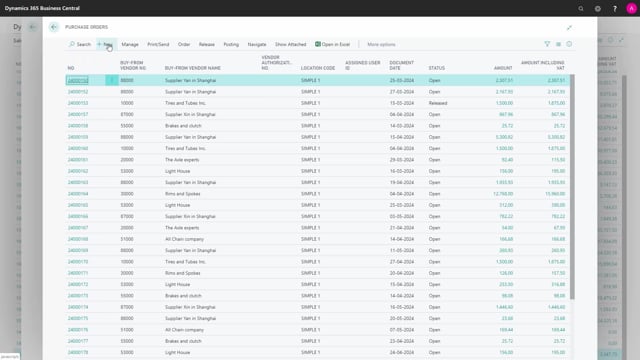Expand the Print/Send menu

[158, 44]
